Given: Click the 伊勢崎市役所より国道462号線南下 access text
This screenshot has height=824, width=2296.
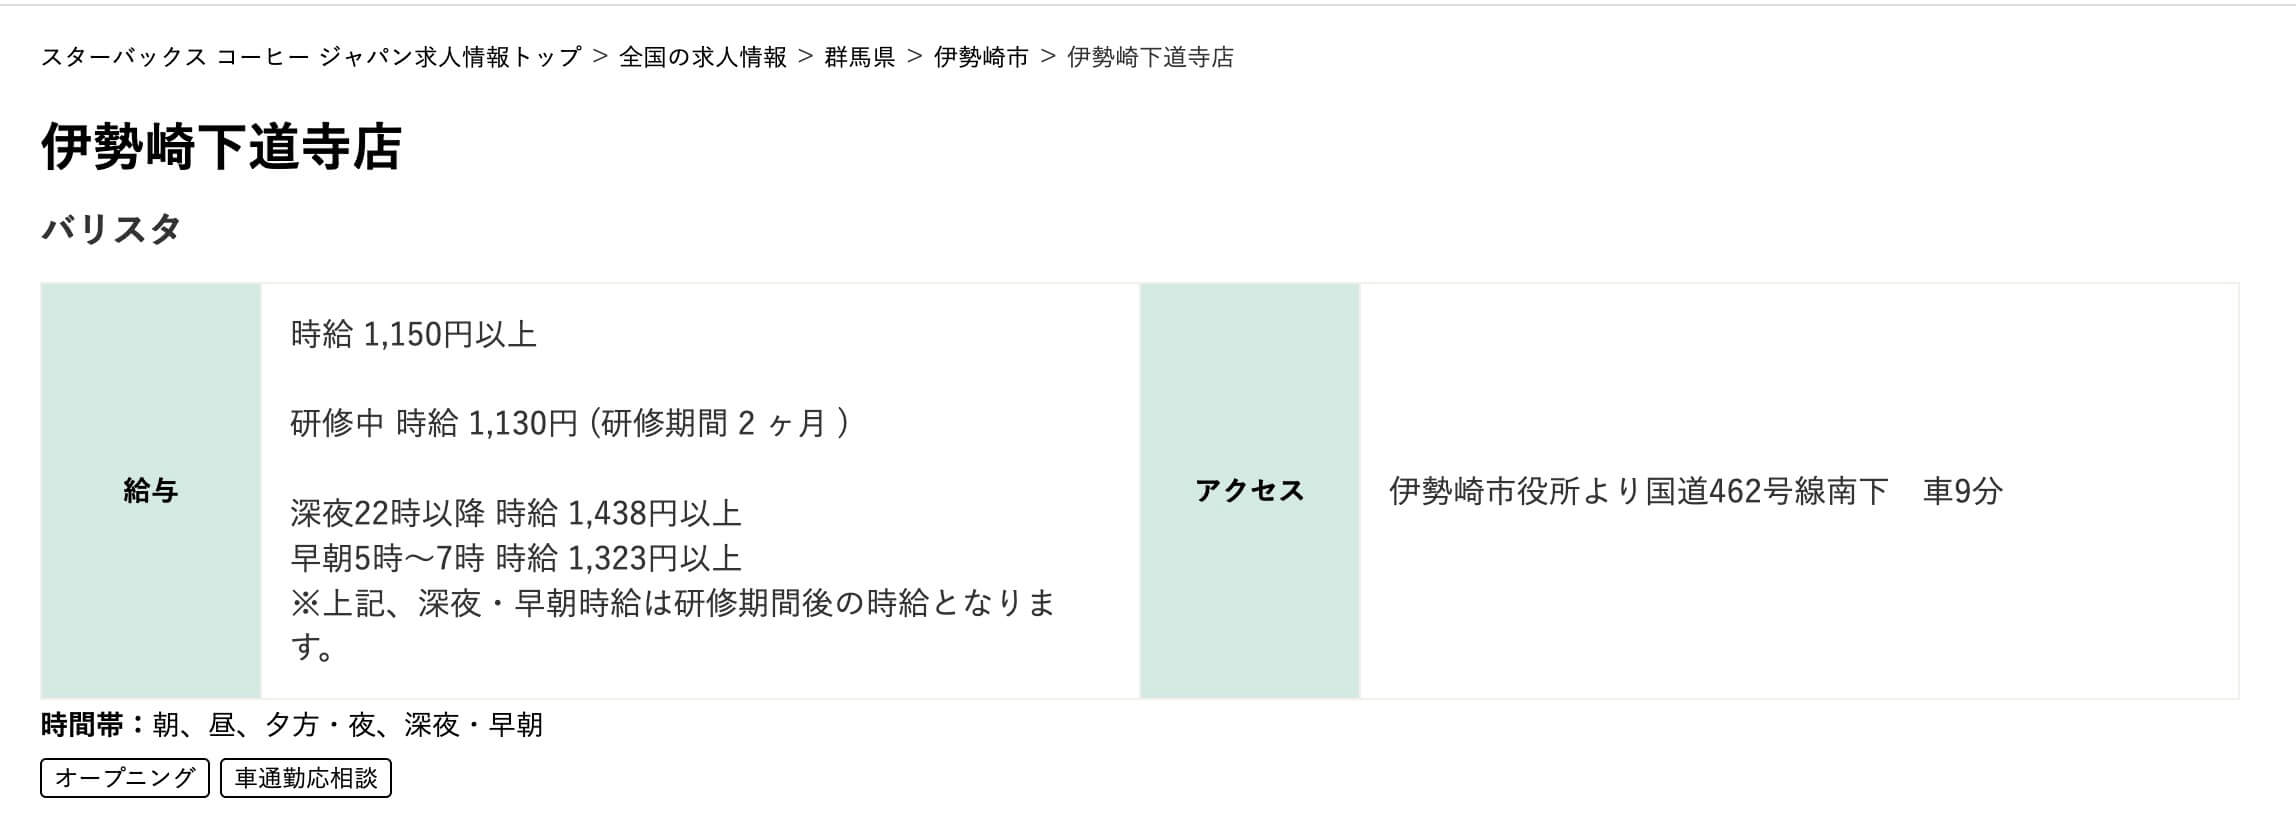Looking at the screenshot, I should 1638,491.
